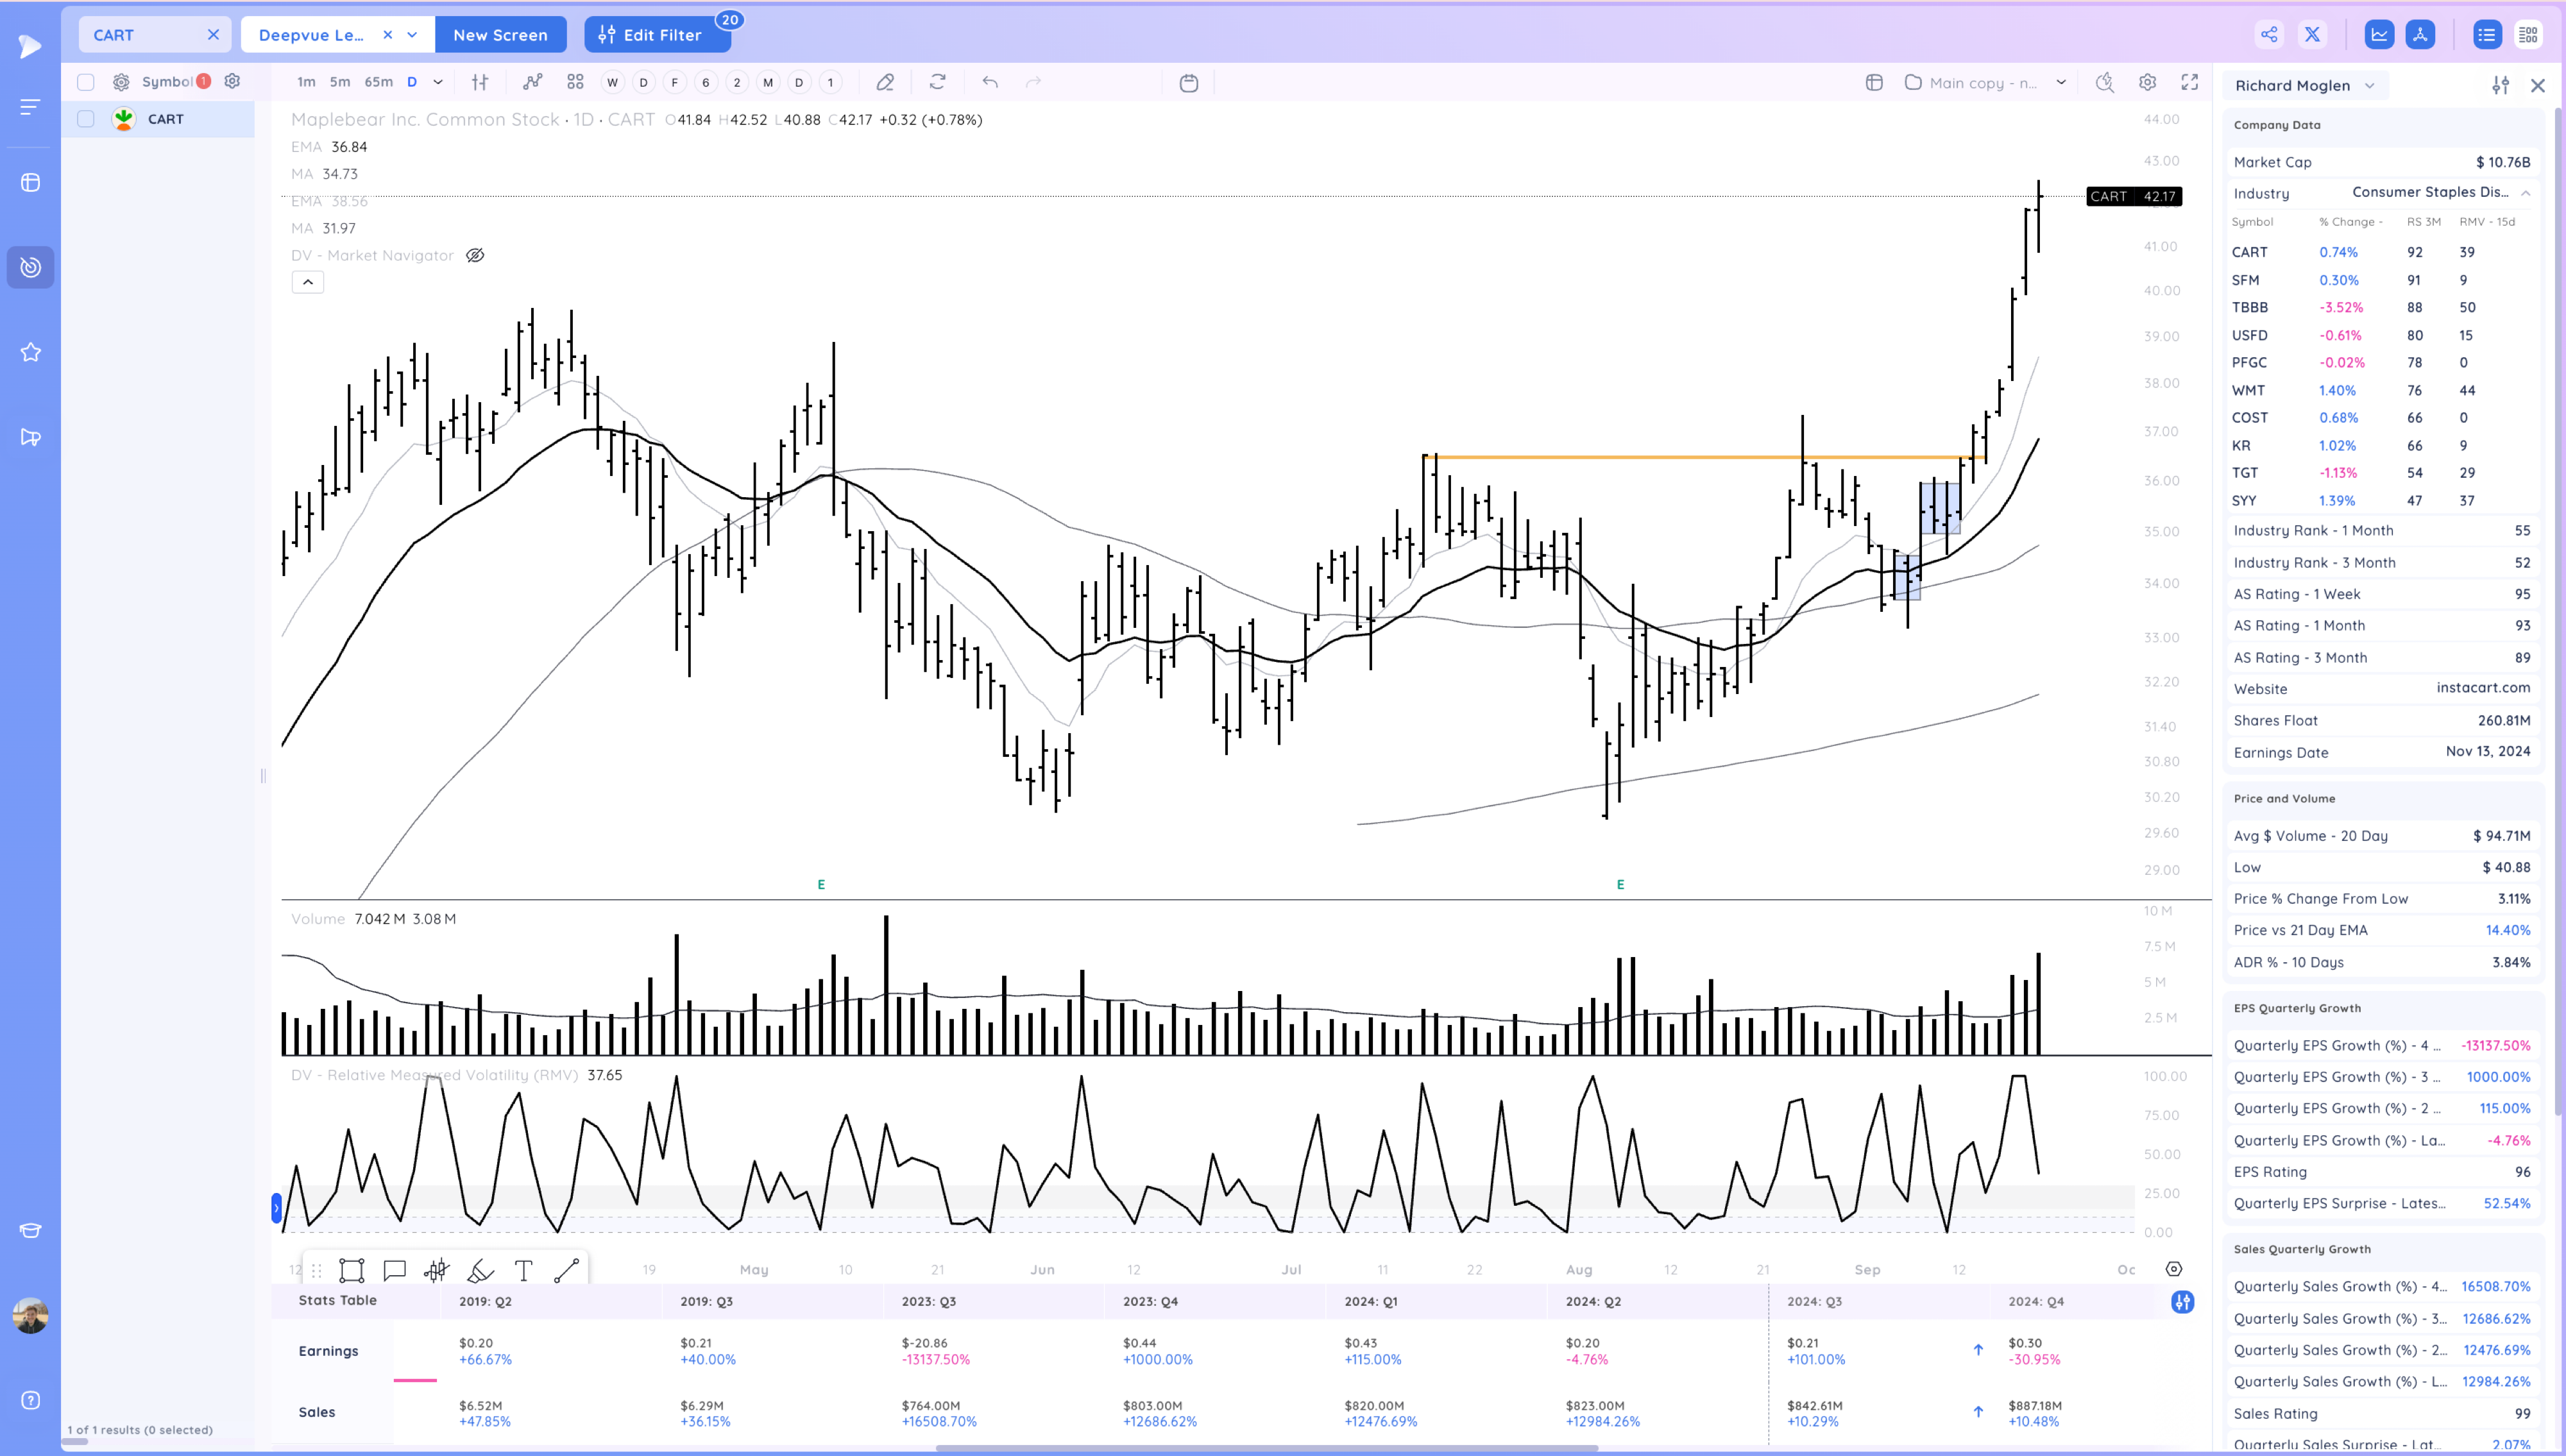Open the eraser drawing tool

(885, 82)
